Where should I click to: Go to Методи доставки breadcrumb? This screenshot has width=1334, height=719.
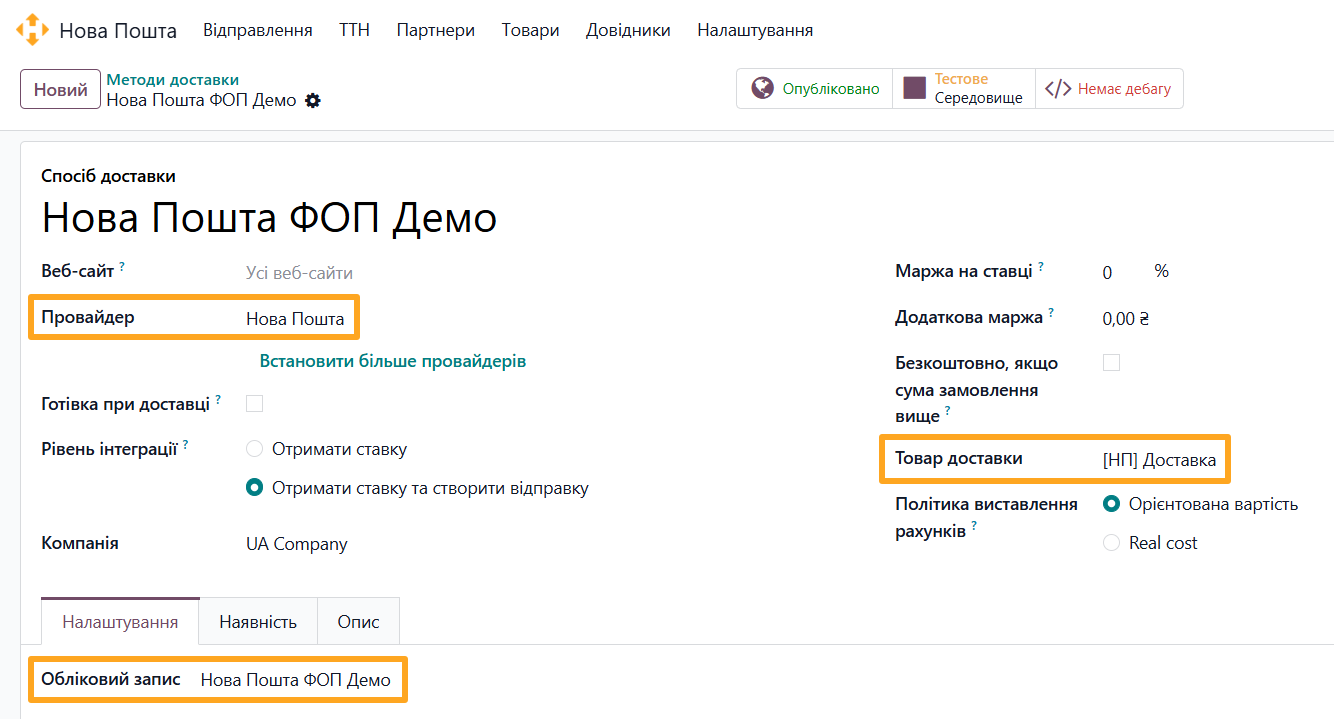click(173, 80)
